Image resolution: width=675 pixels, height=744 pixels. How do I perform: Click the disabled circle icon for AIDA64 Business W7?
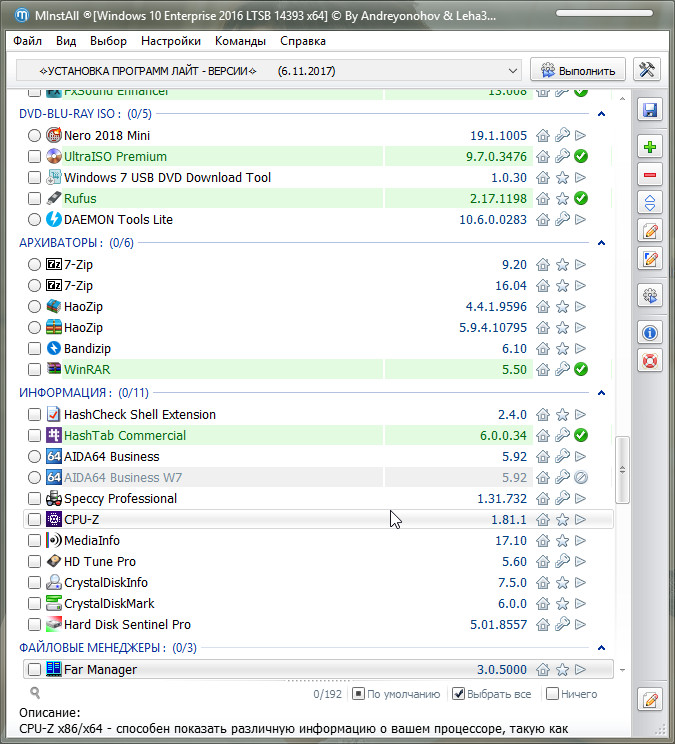pyautogui.click(x=581, y=477)
